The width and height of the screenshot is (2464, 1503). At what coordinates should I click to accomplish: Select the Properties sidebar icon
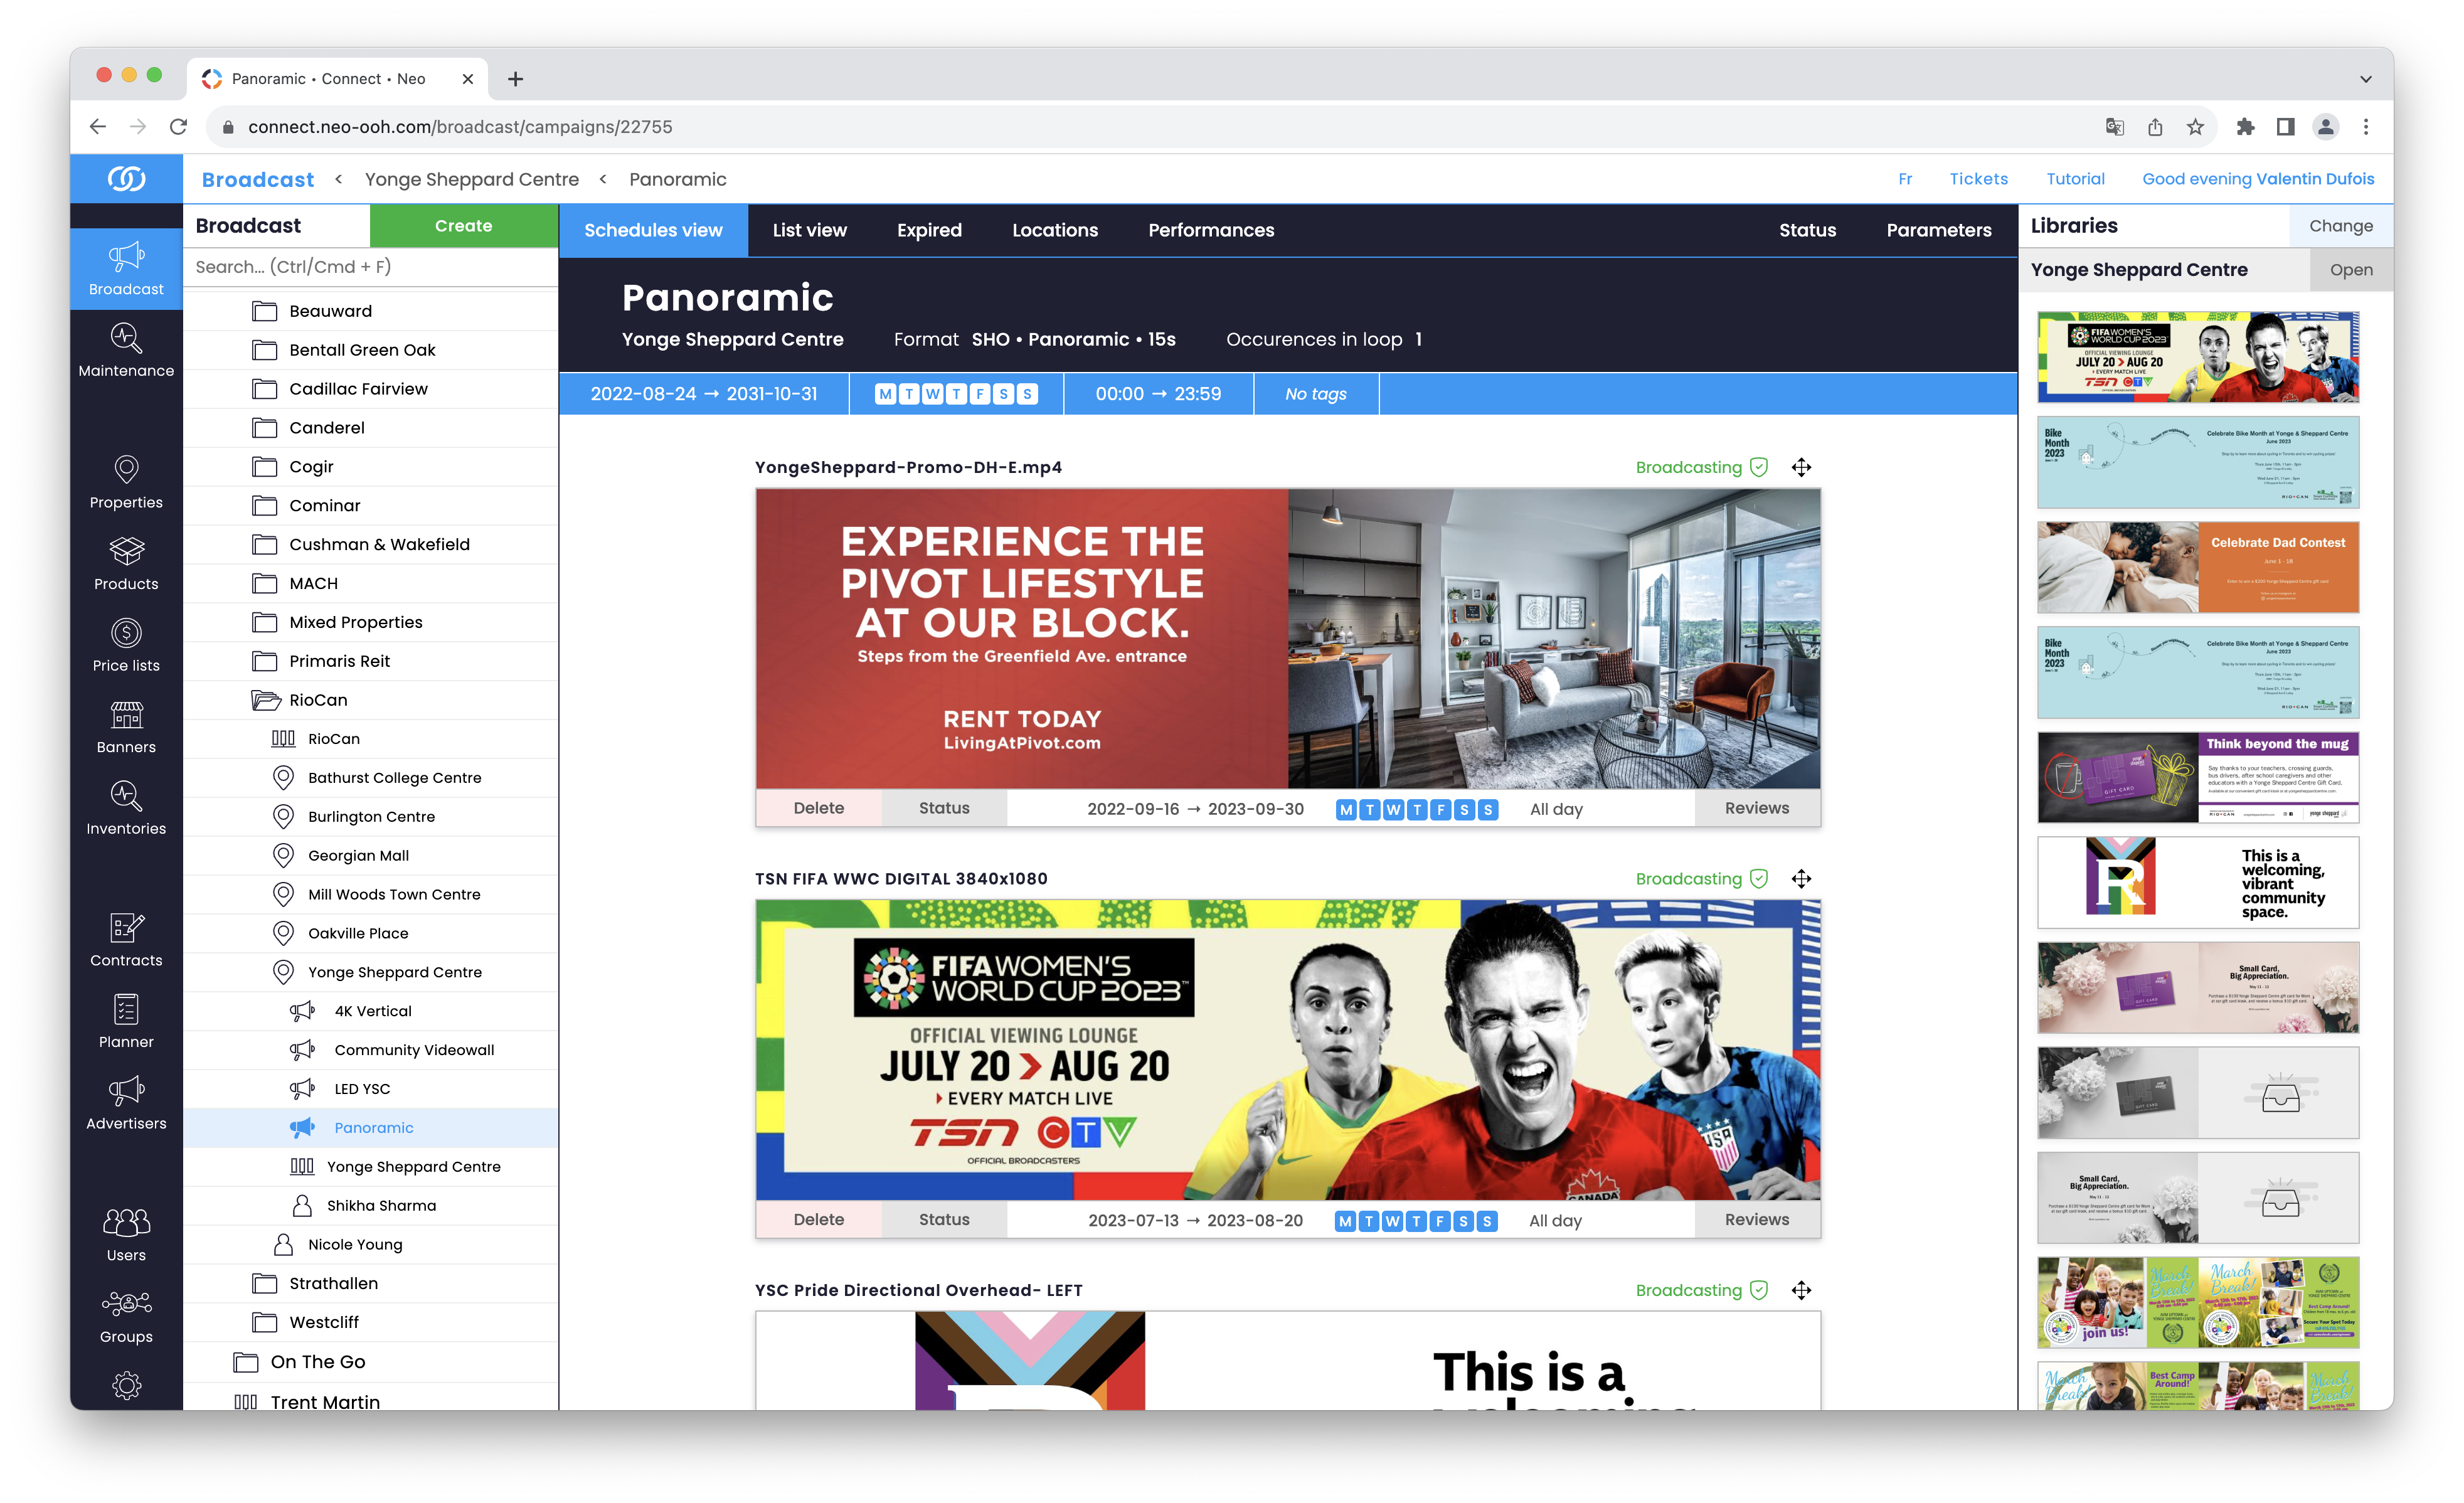[x=126, y=483]
